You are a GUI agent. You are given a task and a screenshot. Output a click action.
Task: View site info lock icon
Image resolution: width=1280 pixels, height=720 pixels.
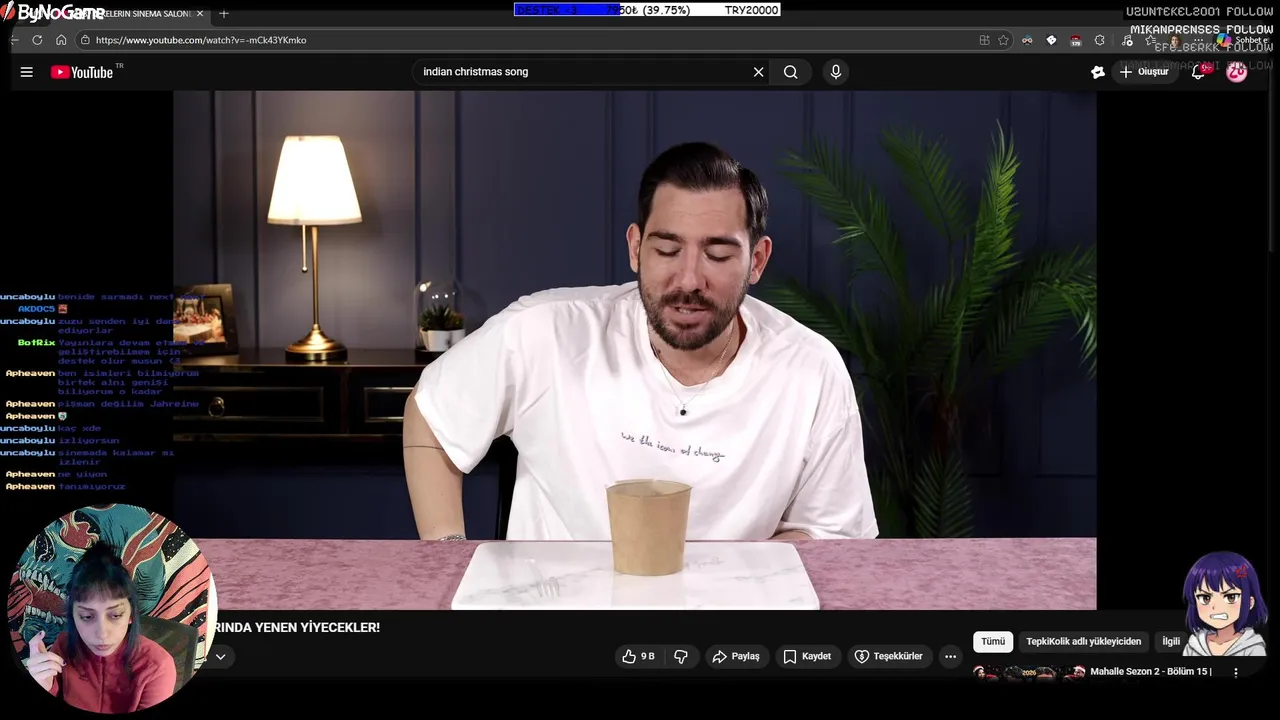tap(85, 40)
